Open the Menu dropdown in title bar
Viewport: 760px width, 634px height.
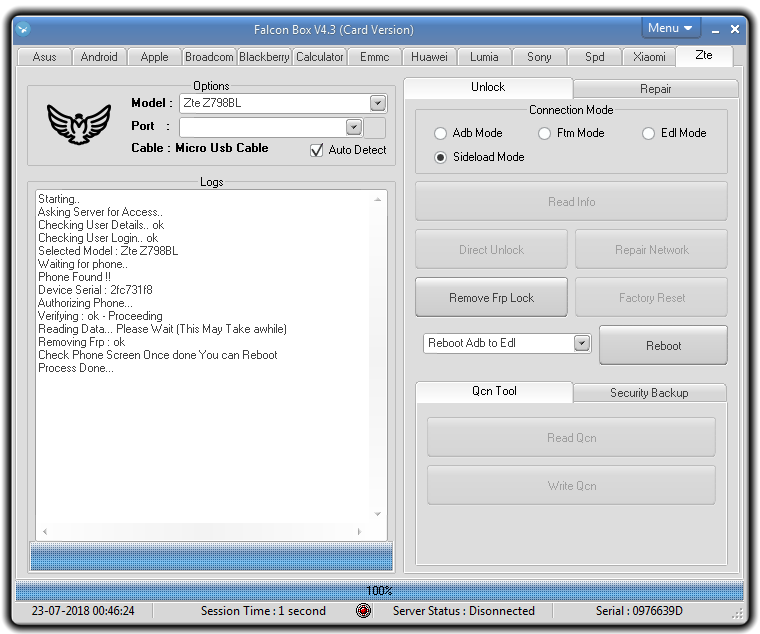coord(671,28)
